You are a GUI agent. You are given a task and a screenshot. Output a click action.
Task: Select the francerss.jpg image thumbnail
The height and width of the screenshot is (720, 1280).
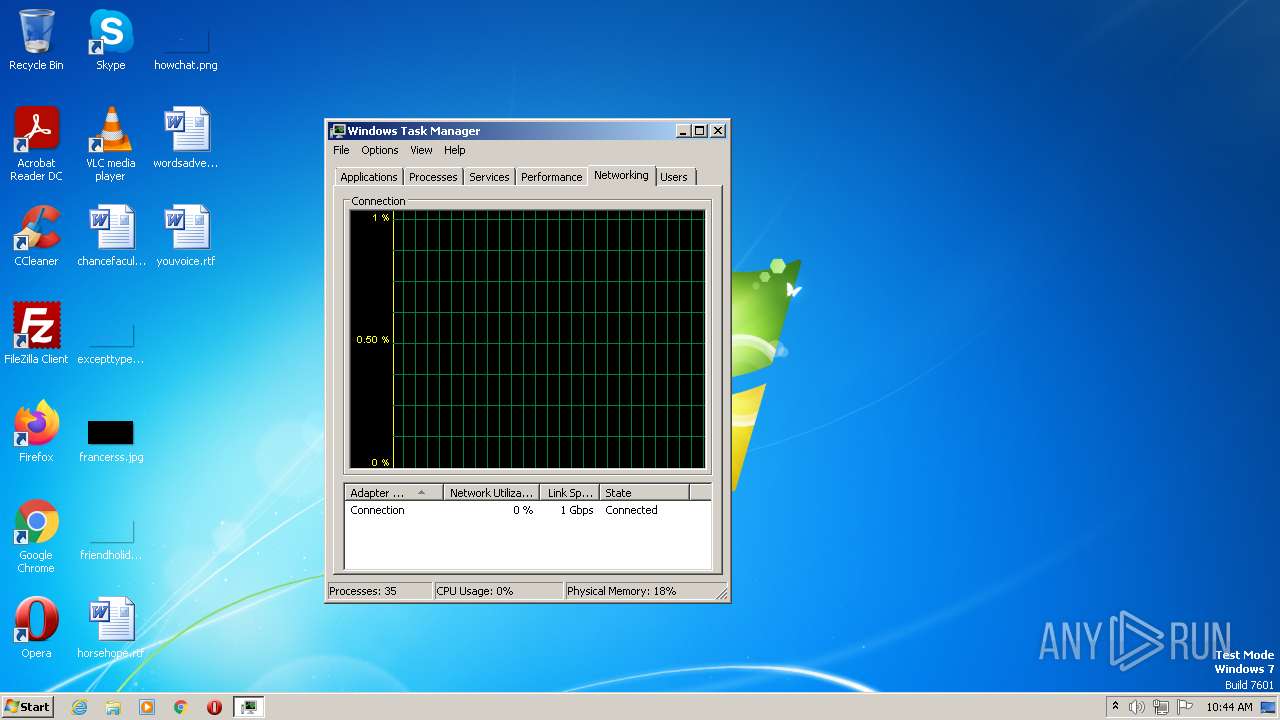[x=111, y=440]
